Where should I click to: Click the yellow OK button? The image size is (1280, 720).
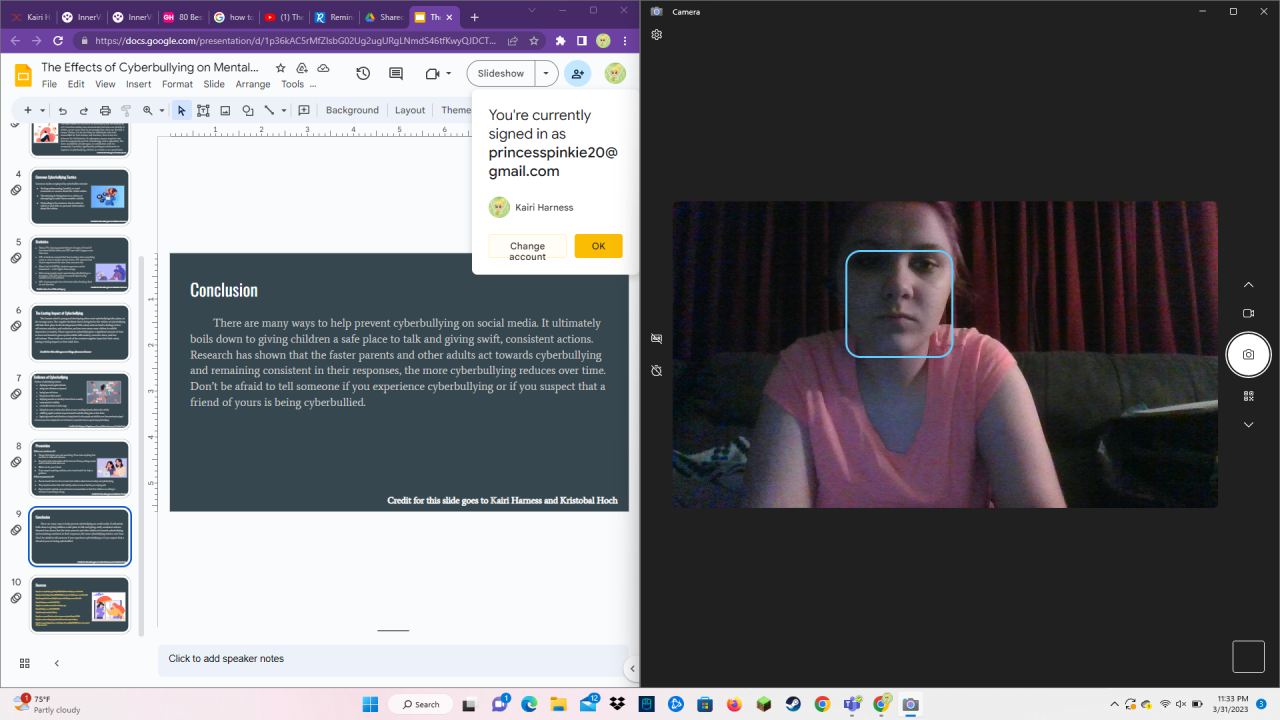[x=598, y=246]
